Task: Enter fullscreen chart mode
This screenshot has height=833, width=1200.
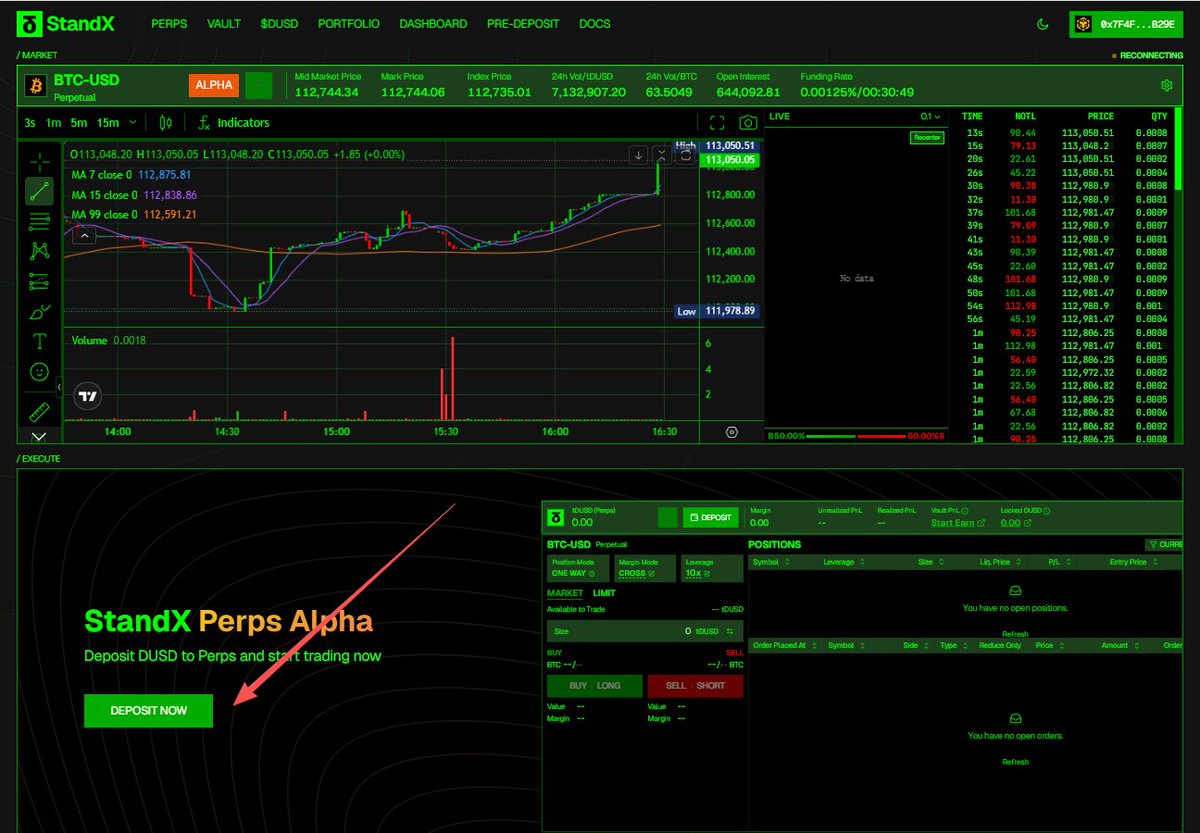Action: 716,123
